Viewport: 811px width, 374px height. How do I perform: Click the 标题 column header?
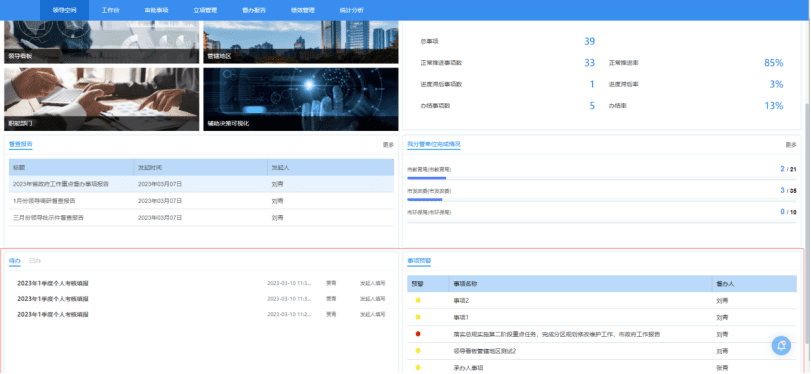click(x=71, y=168)
